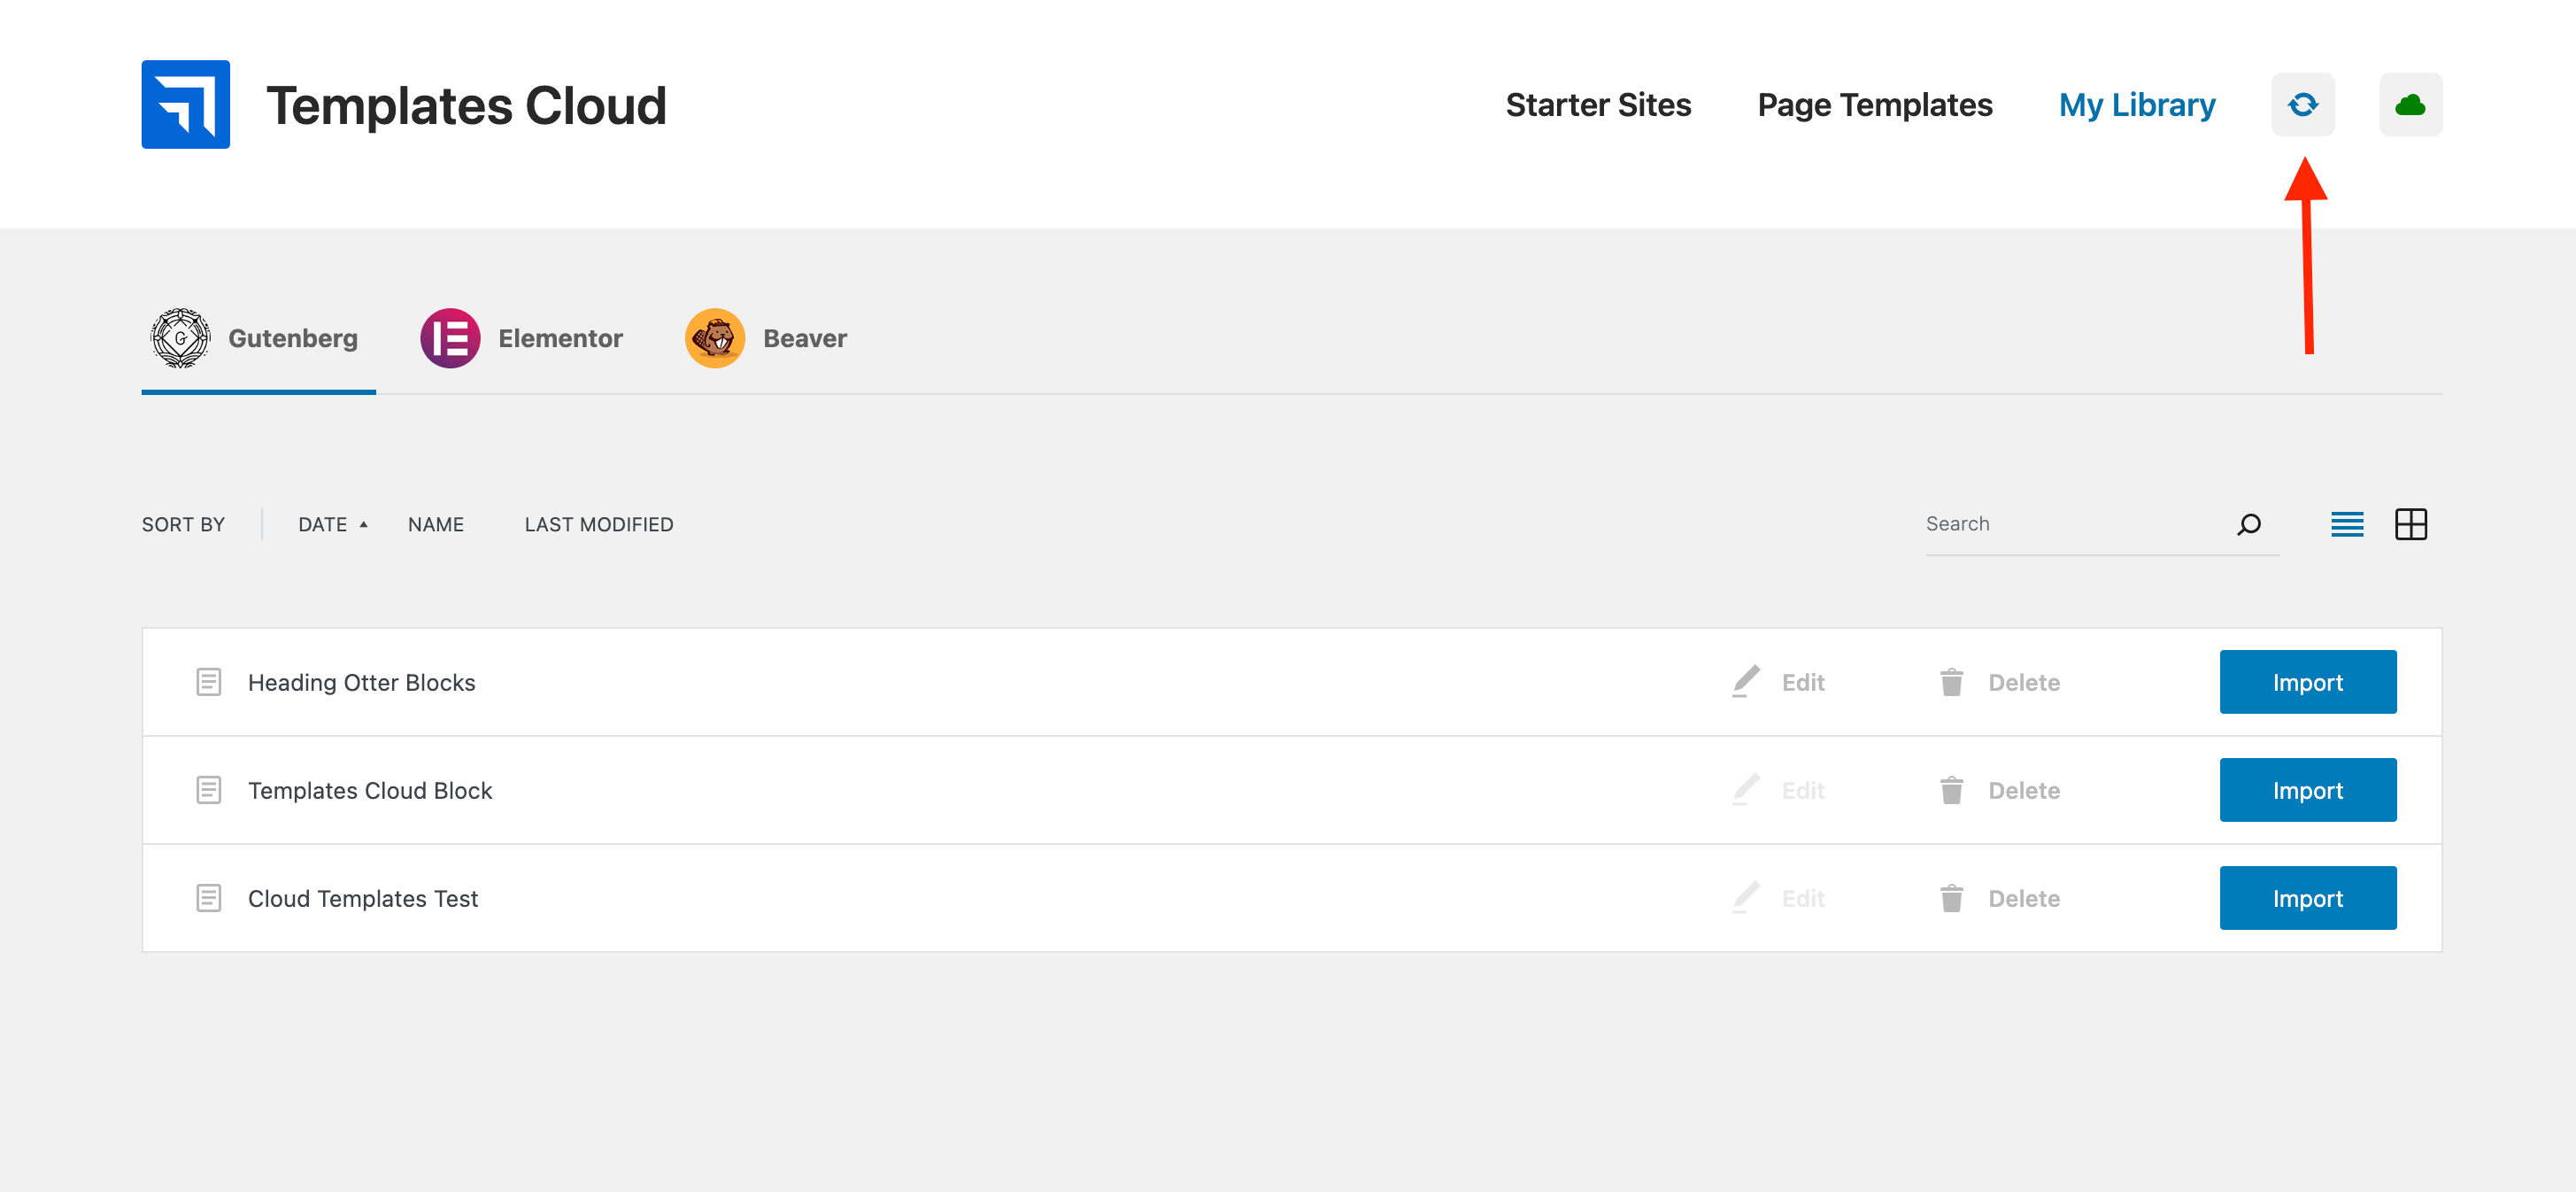This screenshot has height=1192, width=2576.
Task: Click document icon beside Templates Cloud Block
Action: (x=208, y=790)
